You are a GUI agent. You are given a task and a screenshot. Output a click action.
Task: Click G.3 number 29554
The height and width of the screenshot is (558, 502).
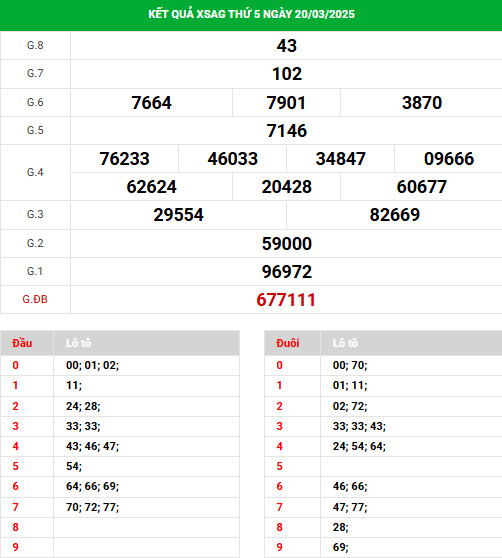[179, 215]
